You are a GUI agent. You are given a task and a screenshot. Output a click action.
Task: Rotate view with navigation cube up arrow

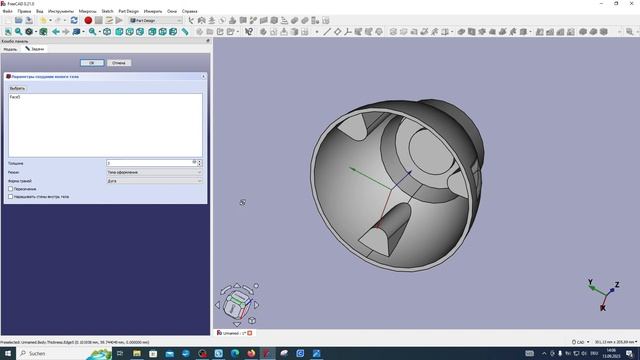(x=237, y=286)
